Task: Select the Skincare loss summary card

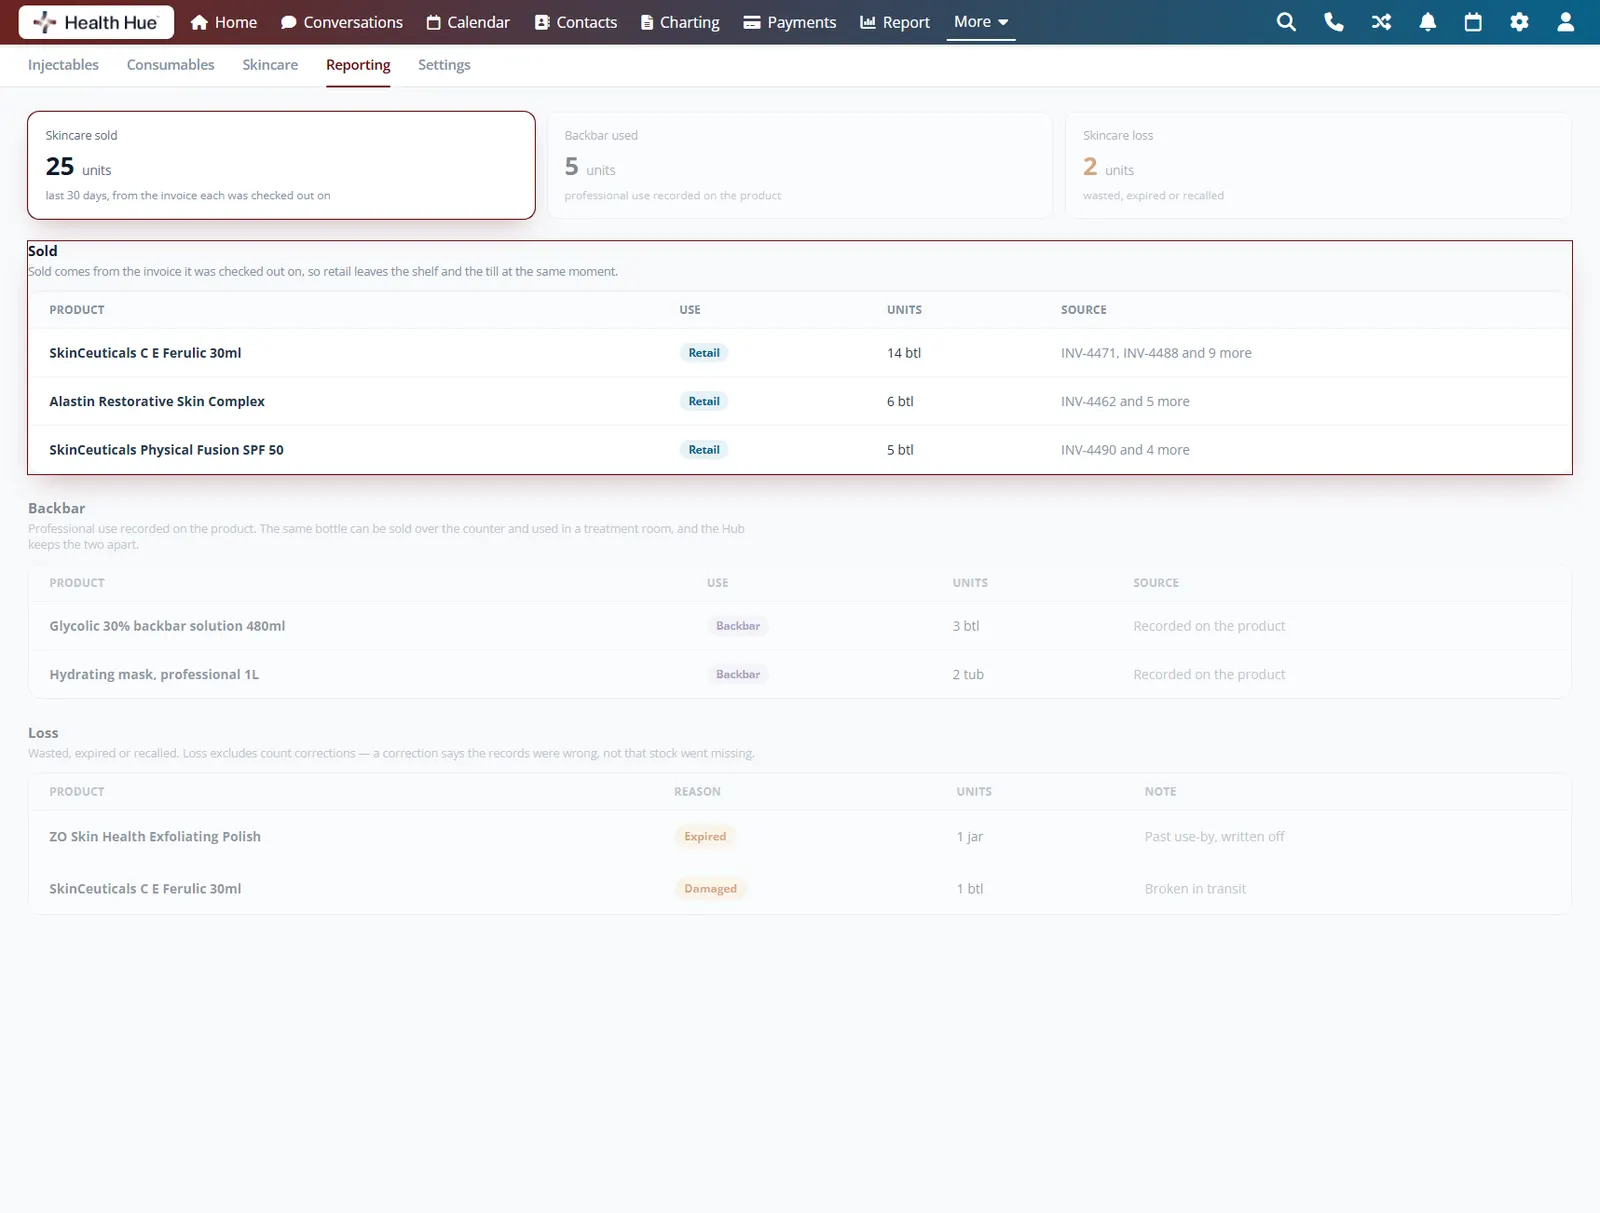Action: pos(1319,165)
